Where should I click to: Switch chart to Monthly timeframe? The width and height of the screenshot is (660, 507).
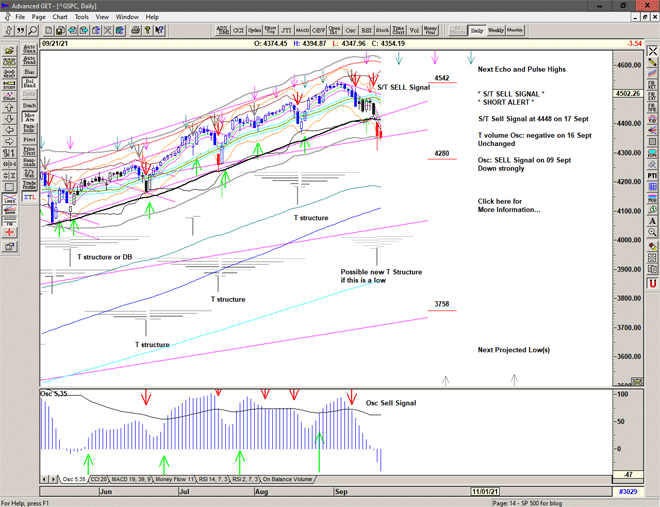click(515, 31)
